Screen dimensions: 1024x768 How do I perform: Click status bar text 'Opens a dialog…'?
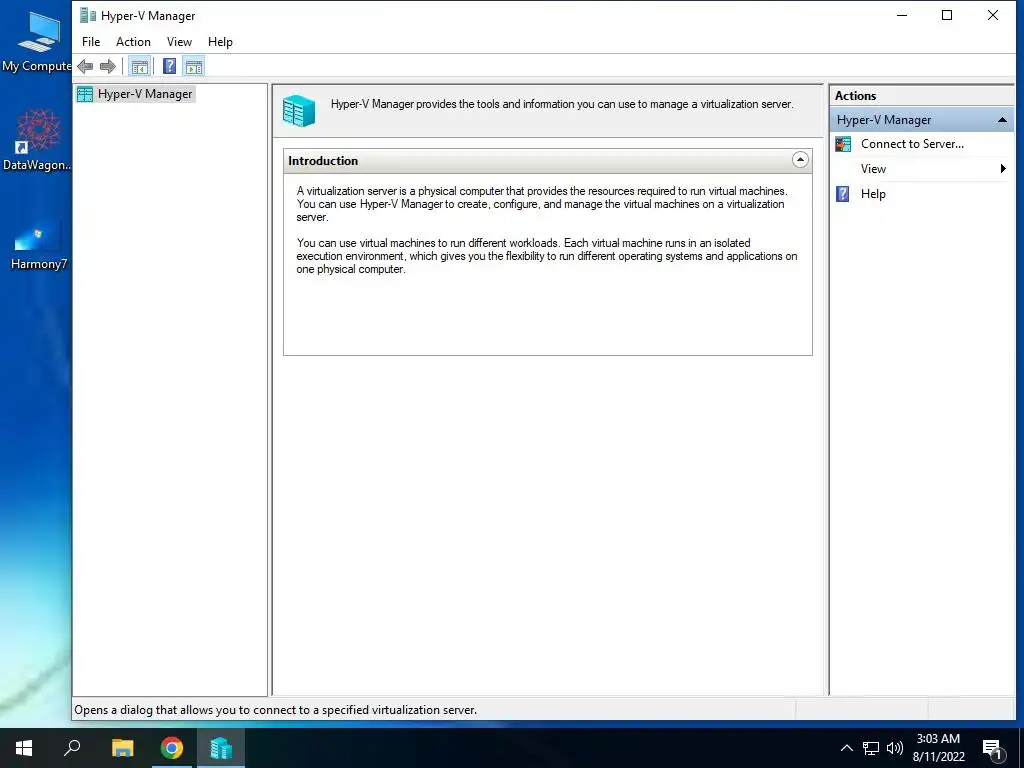276,710
